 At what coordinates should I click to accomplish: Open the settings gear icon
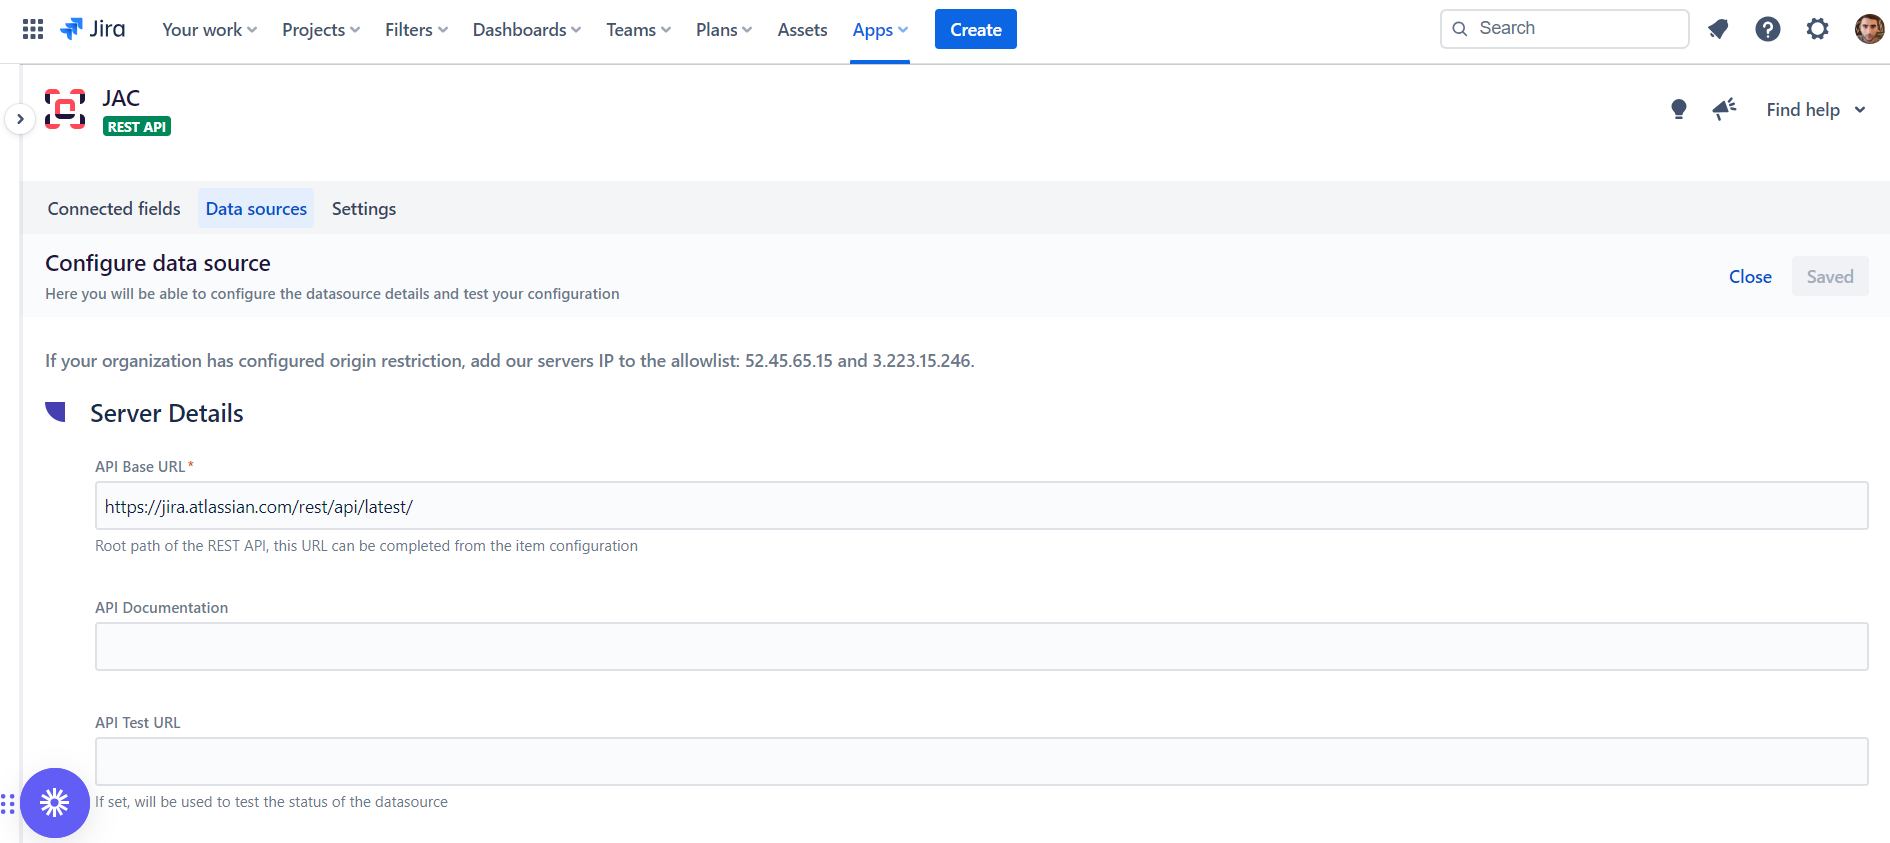click(1817, 29)
